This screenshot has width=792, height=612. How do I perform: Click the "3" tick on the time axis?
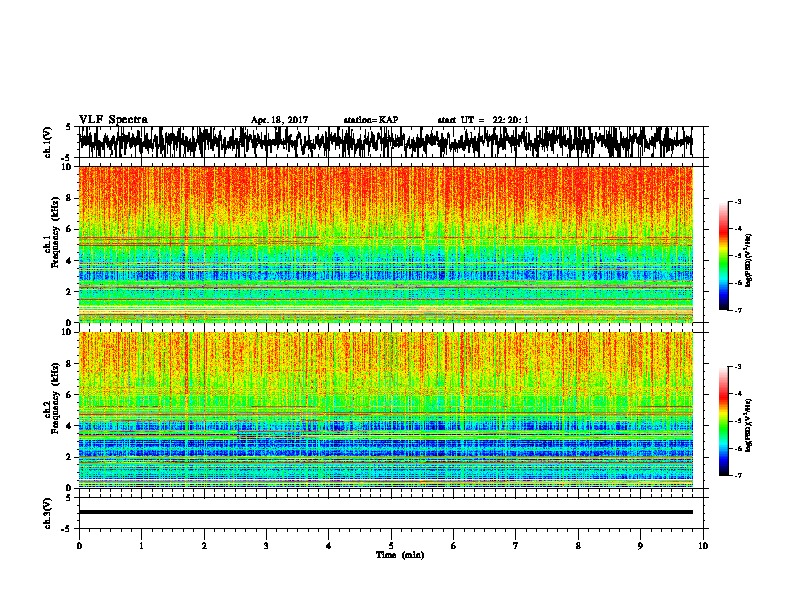pyautogui.click(x=266, y=546)
